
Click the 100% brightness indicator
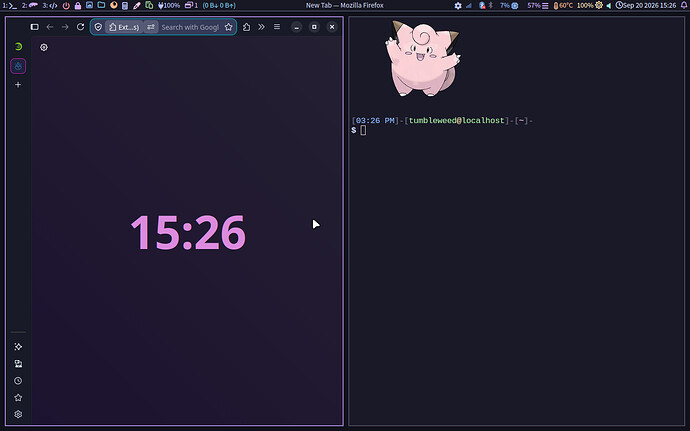590,6
